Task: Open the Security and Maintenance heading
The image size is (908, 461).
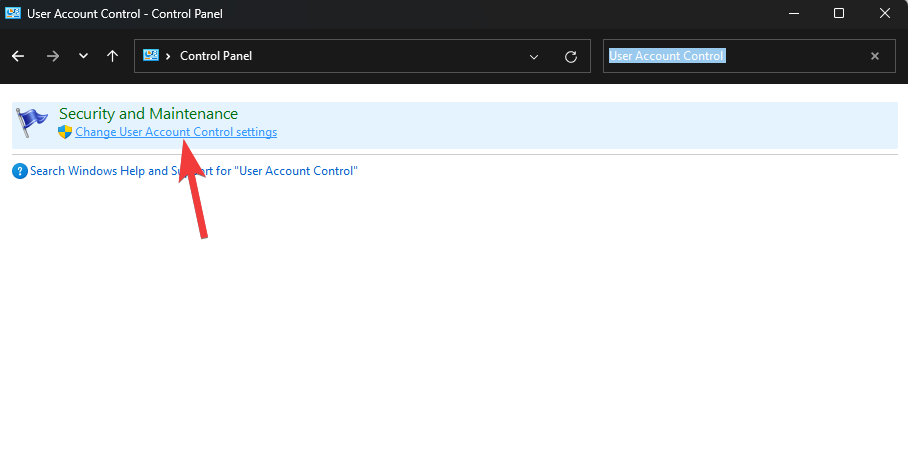Action: [x=148, y=114]
